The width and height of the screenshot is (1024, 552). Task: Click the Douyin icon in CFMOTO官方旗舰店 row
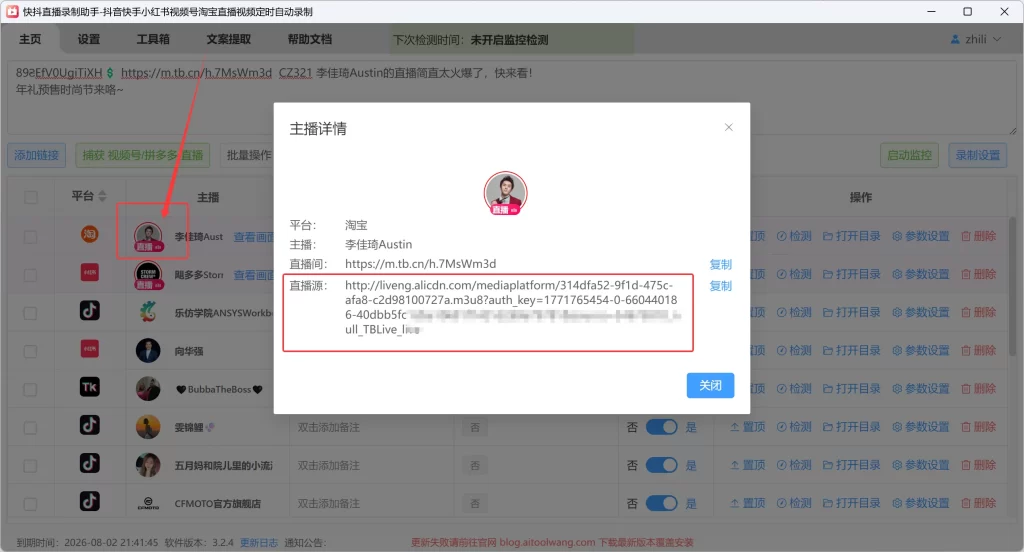tap(89, 501)
